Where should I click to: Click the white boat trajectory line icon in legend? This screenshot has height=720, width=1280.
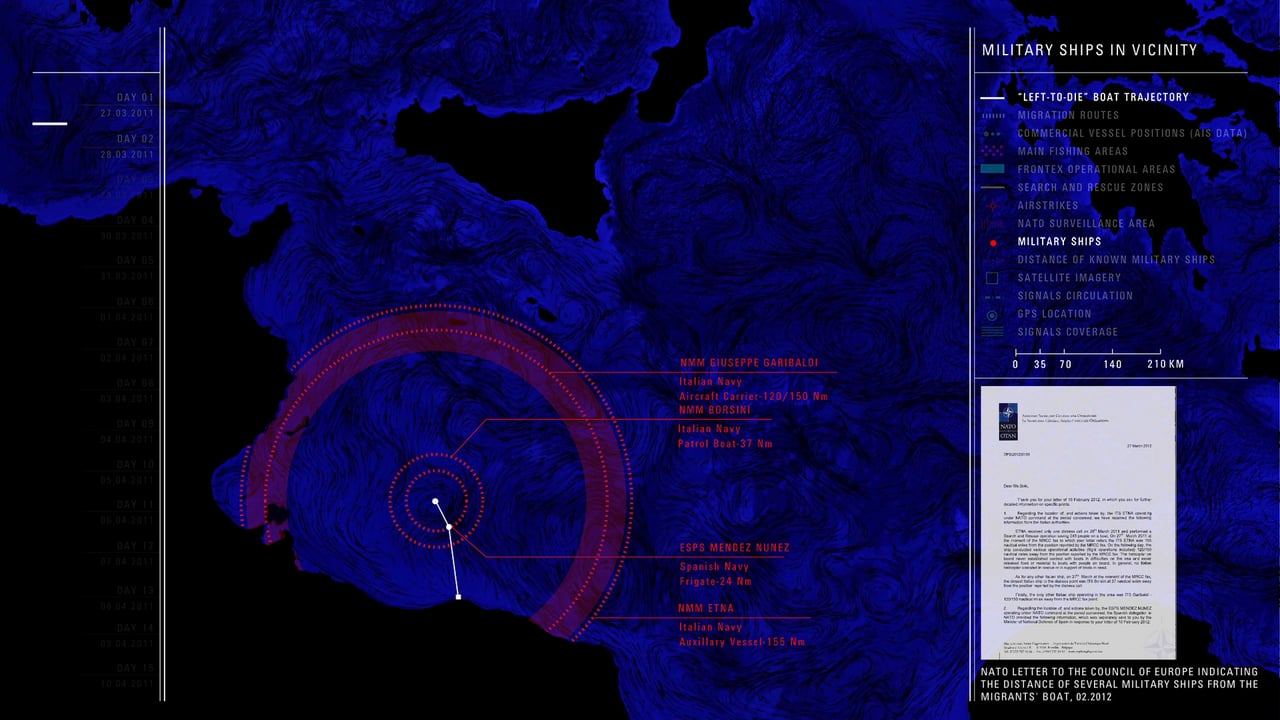[992, 98]
